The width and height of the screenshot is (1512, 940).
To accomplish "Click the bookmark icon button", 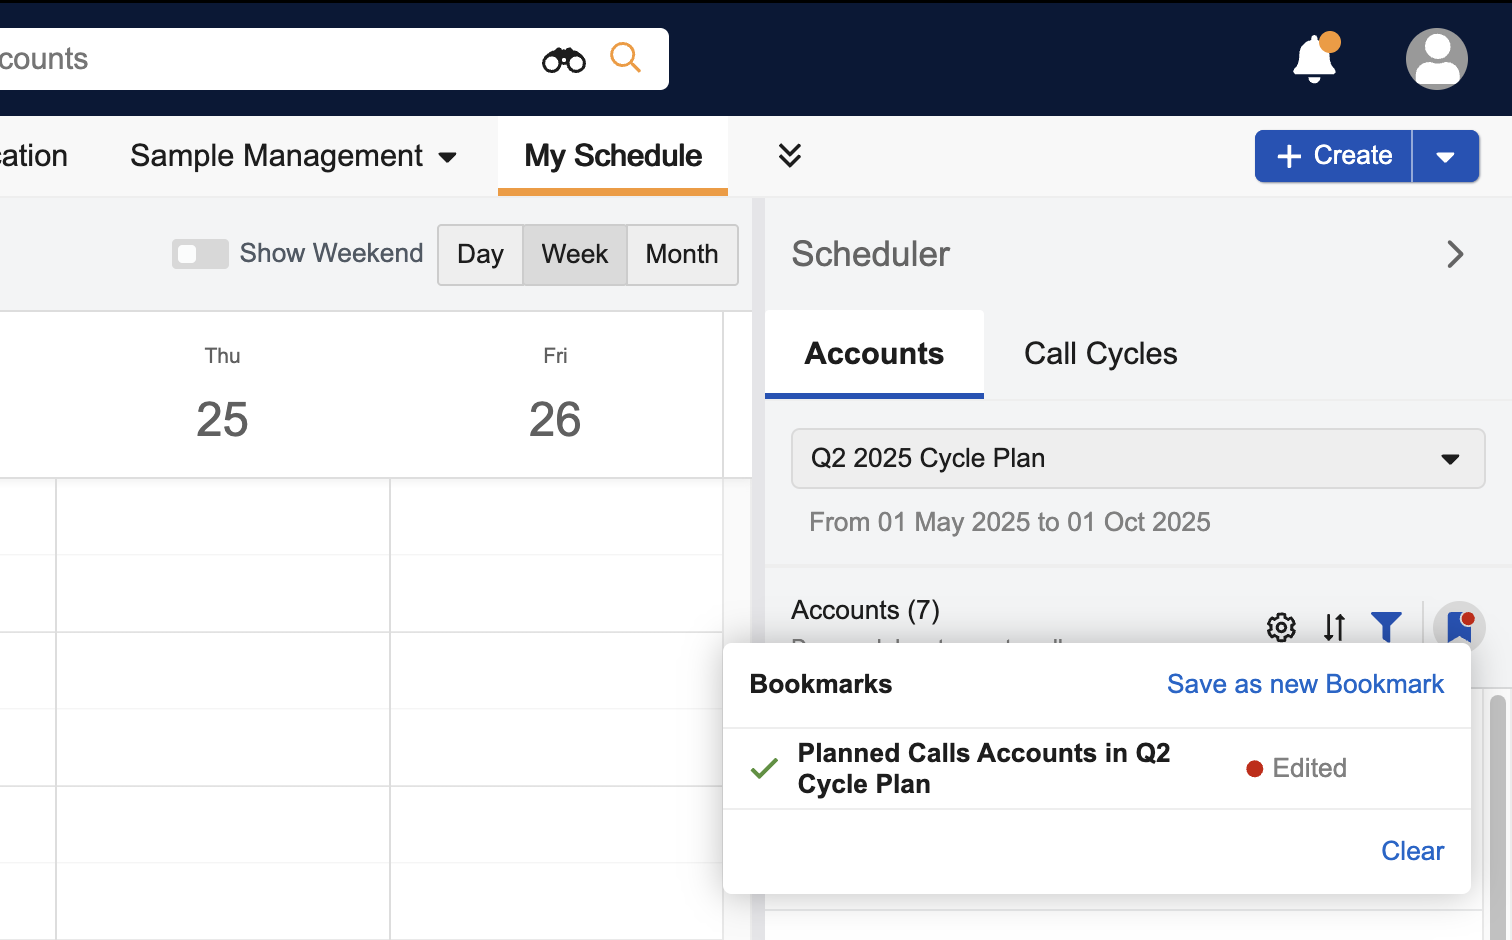I will (x=1459, y=627).
